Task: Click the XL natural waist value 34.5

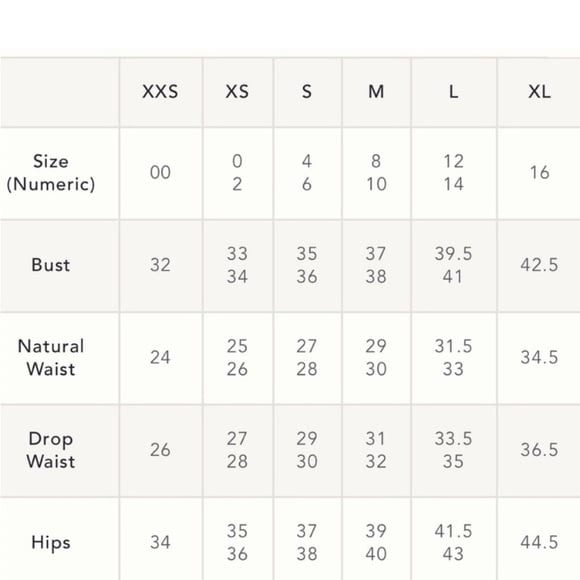Action: pos(539,357)
